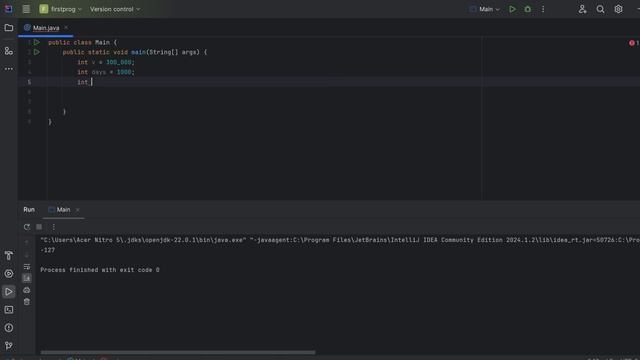Open the Terminal tool window
Image resolution: width=640 pixels, height=360 pixels.
coord(9,310)
